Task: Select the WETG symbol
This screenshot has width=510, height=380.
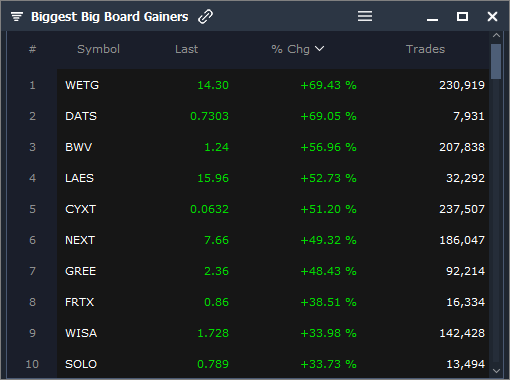Action: click(82, 85)
